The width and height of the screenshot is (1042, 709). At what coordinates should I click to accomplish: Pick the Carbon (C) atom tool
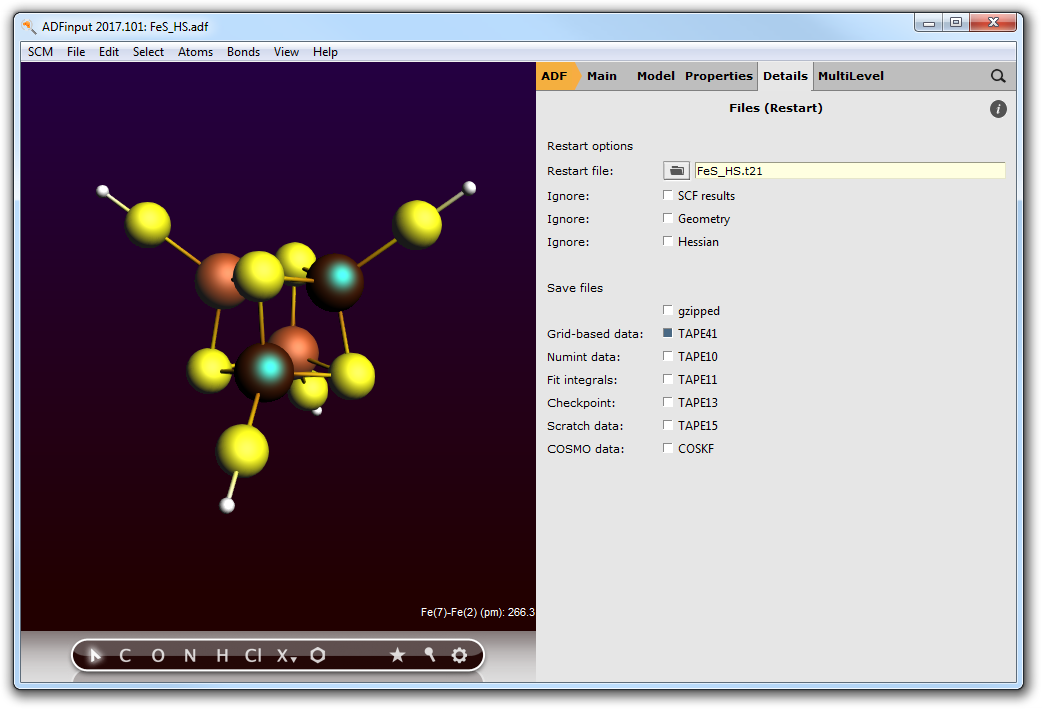[x=125, y=656]
